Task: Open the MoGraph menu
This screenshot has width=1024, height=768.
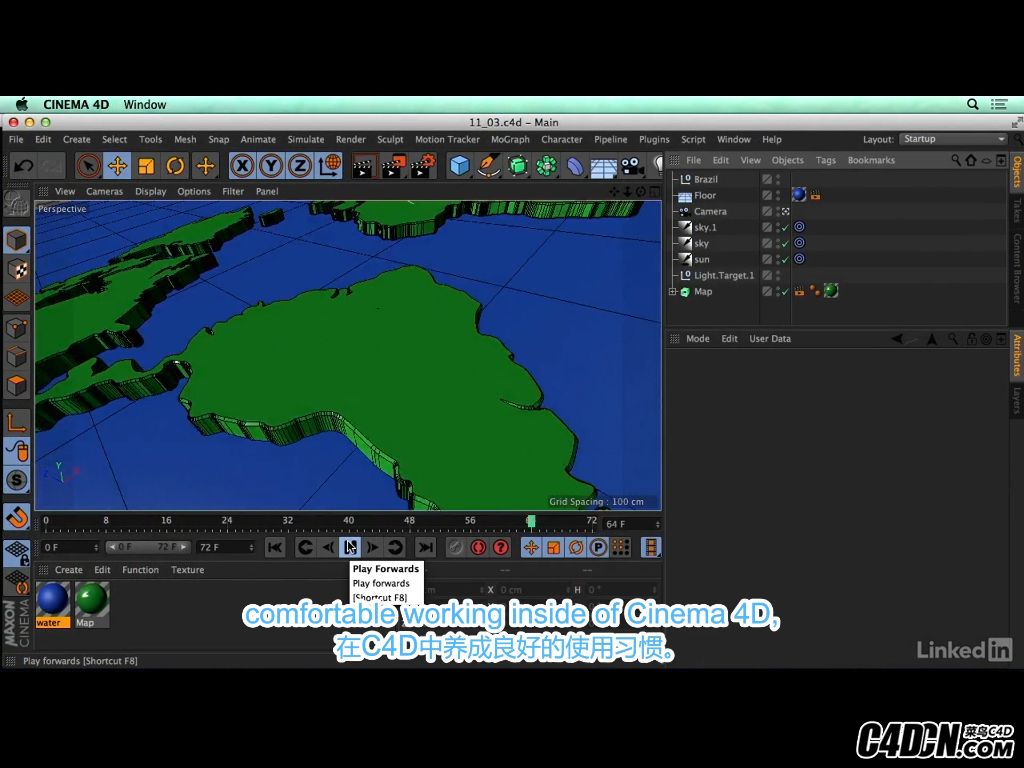Action: [510, 139]
